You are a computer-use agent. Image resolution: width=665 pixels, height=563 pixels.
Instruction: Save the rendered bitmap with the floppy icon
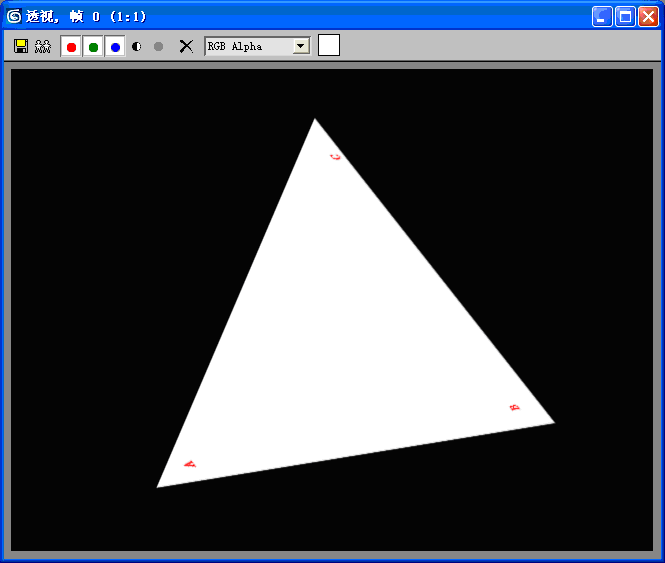(21, 46)
